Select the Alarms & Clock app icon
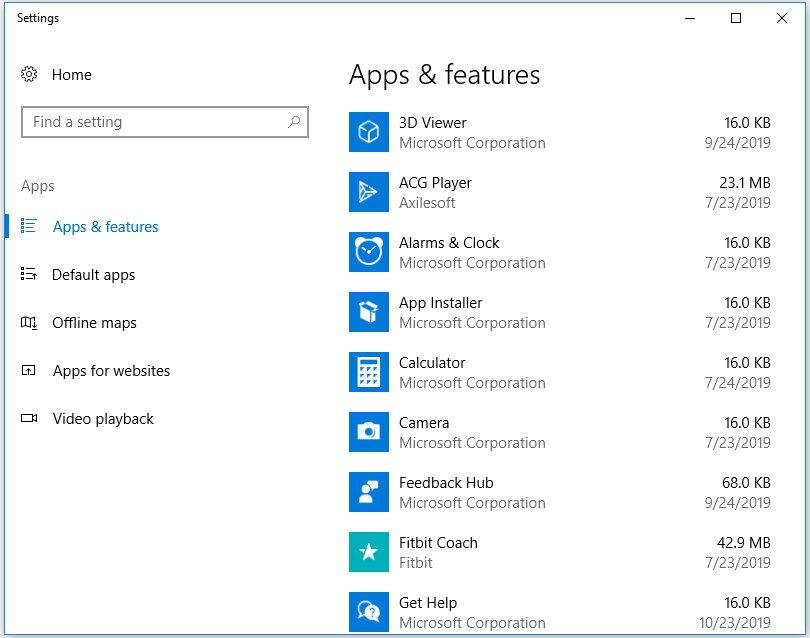The width and height of the screenshot is (810, 638). click(x=369, y=252)
